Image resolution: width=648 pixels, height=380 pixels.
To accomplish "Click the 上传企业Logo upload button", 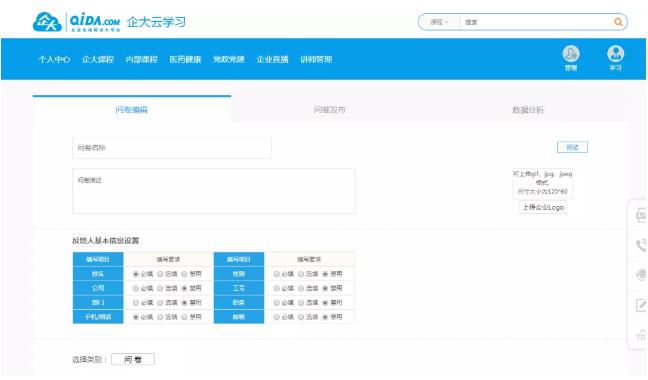I will (543, 207).
